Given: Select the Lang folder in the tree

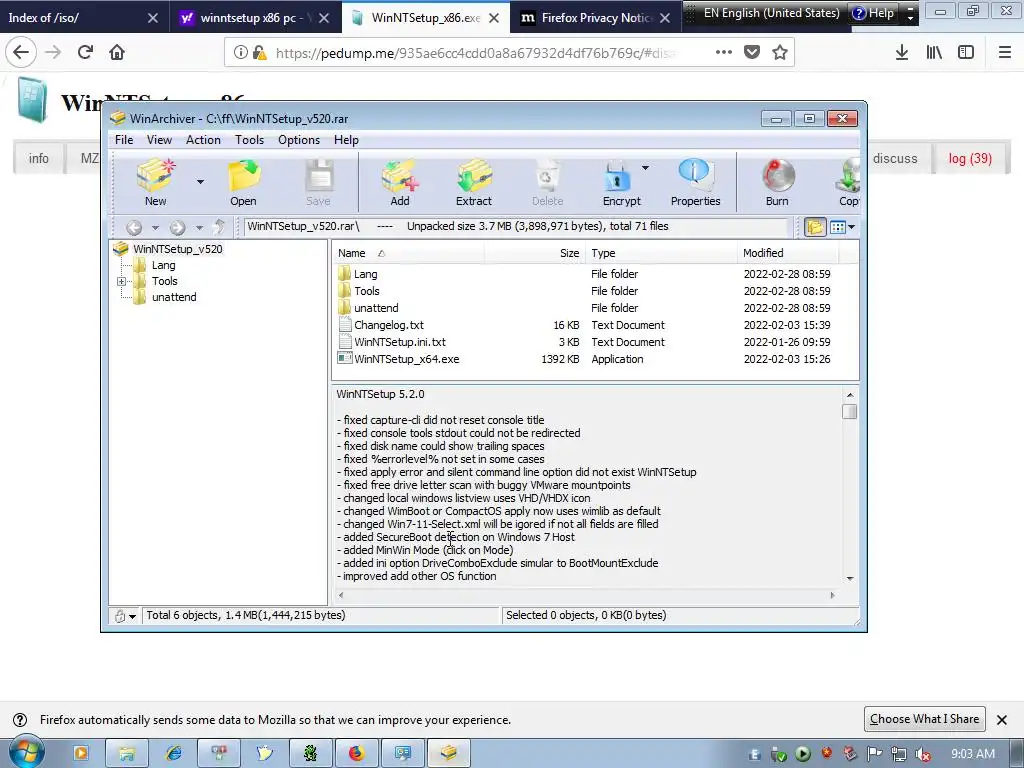Looking at the screenshot, I should (x=163, y=265).
